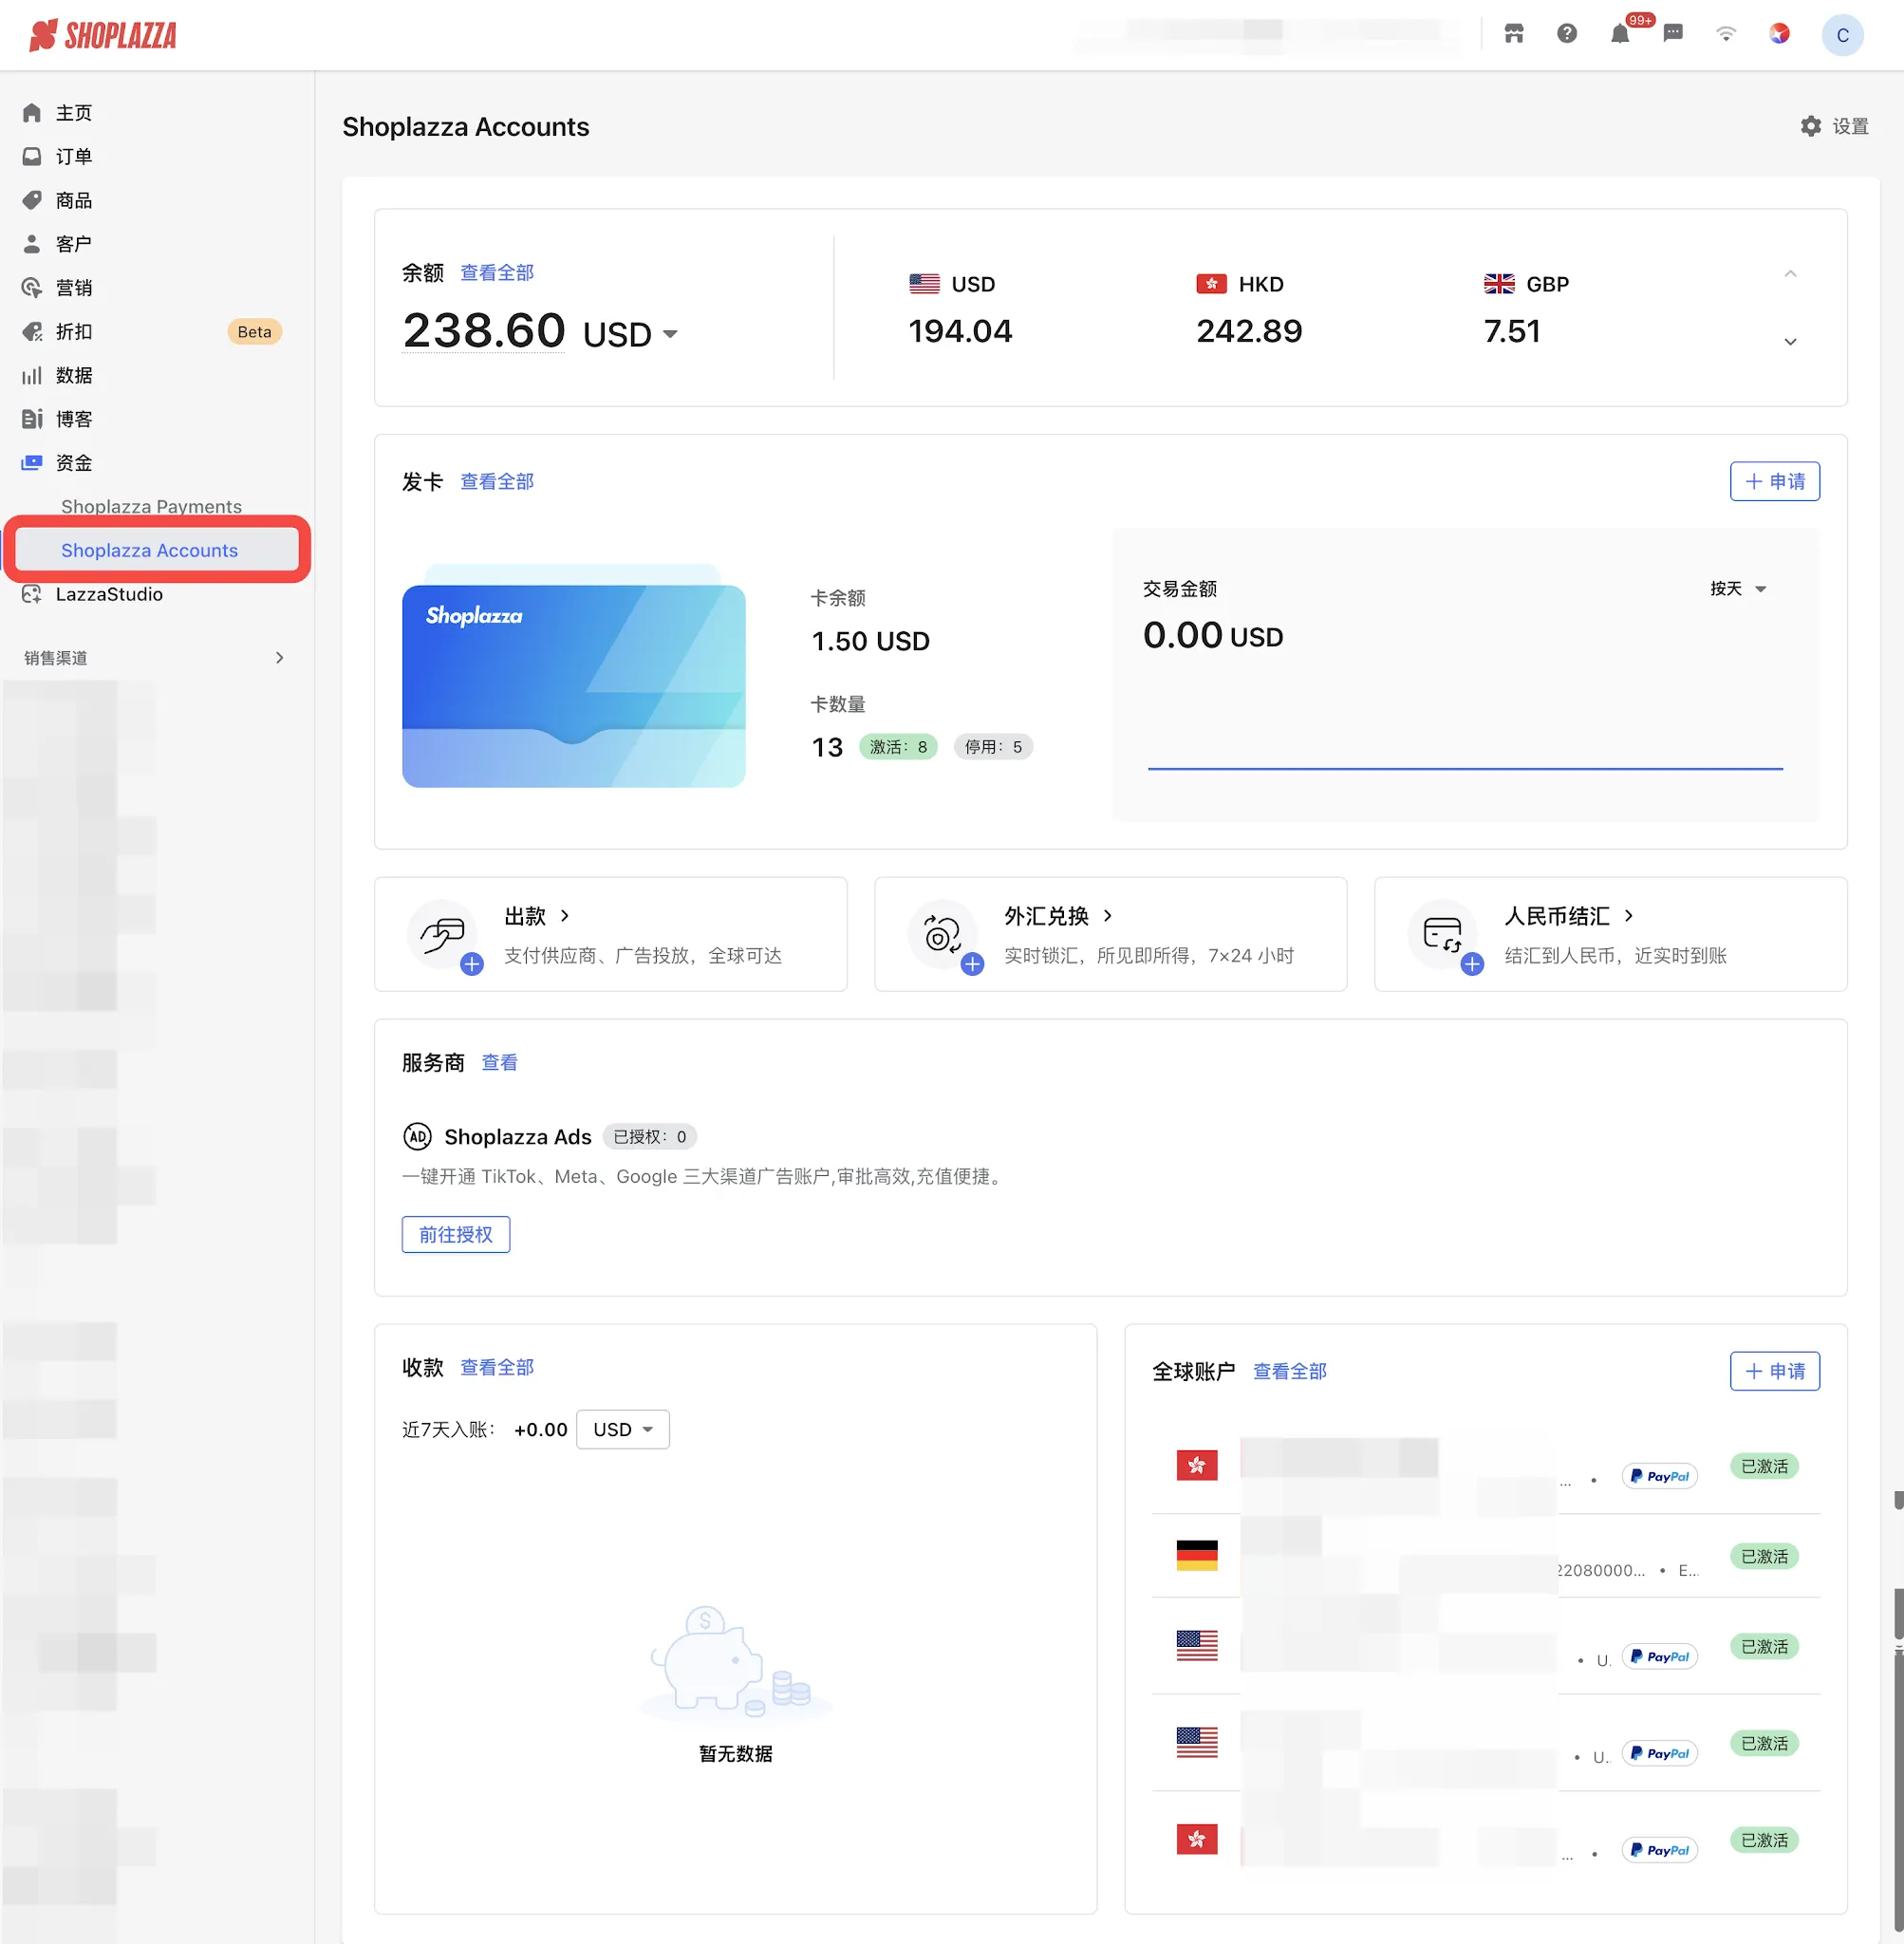Click the USD flag balance entry
The height and width of the screenshot is (1944, 1904).
pos(959,310)
